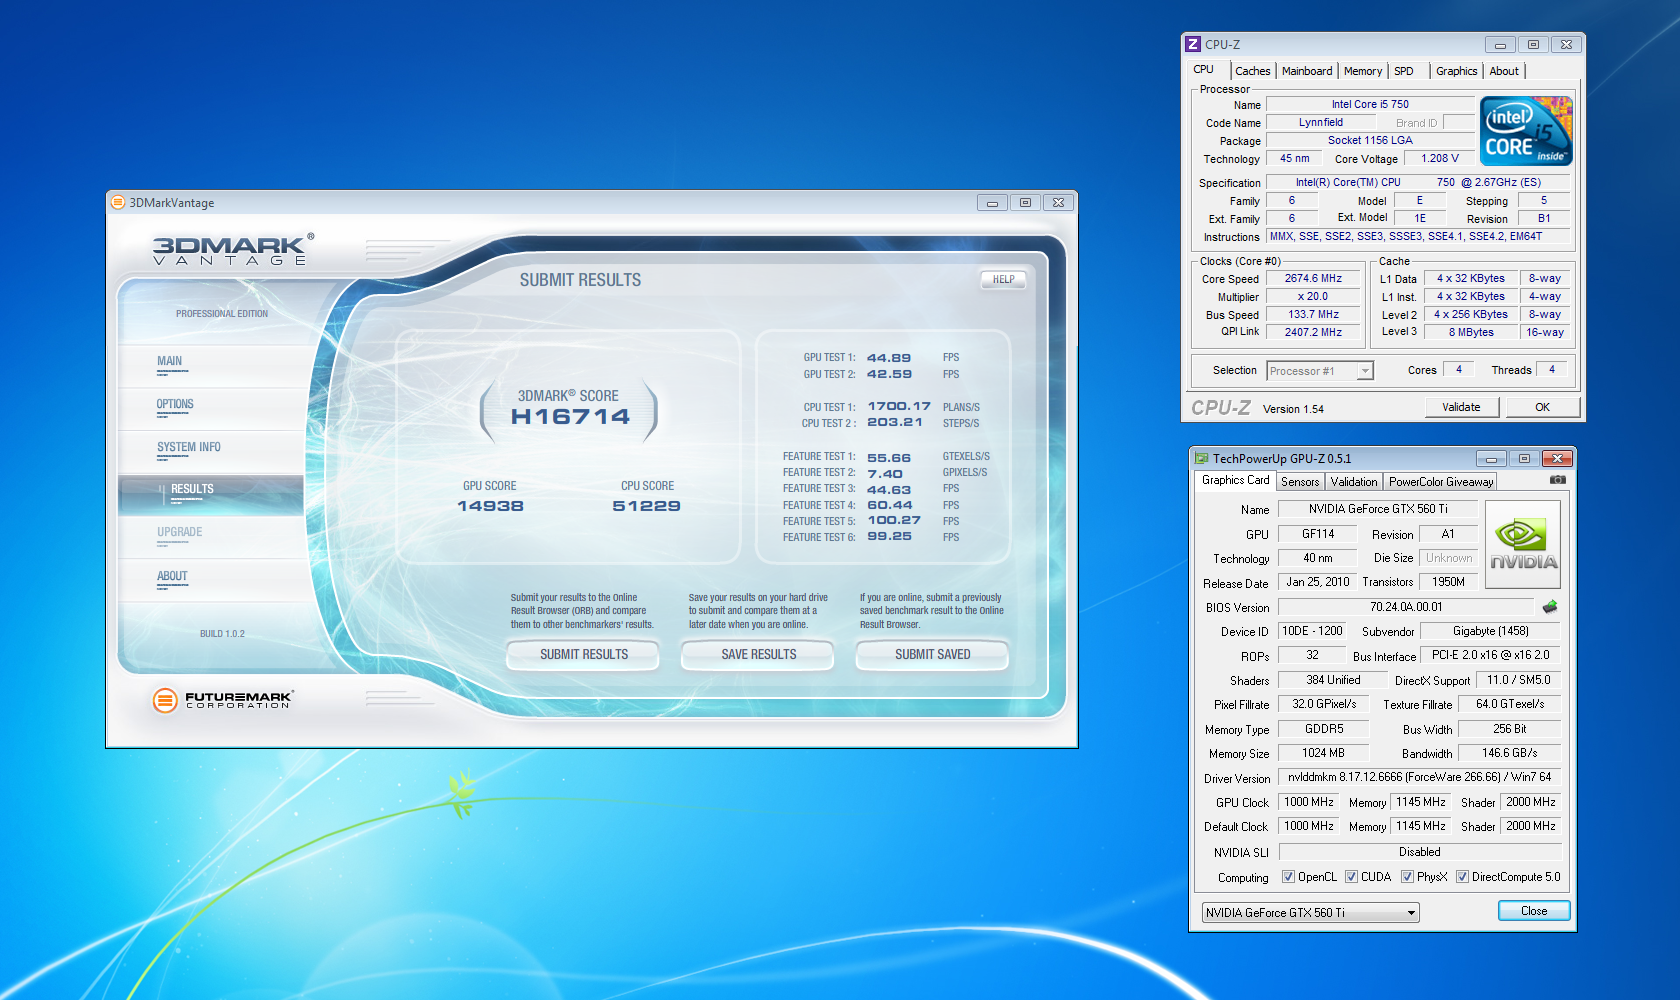Click the Subvendor value Gigabyte (1458)
Image resolution: width=1680 pixels, height=1000 pixels.
(x=1490, y=631)
